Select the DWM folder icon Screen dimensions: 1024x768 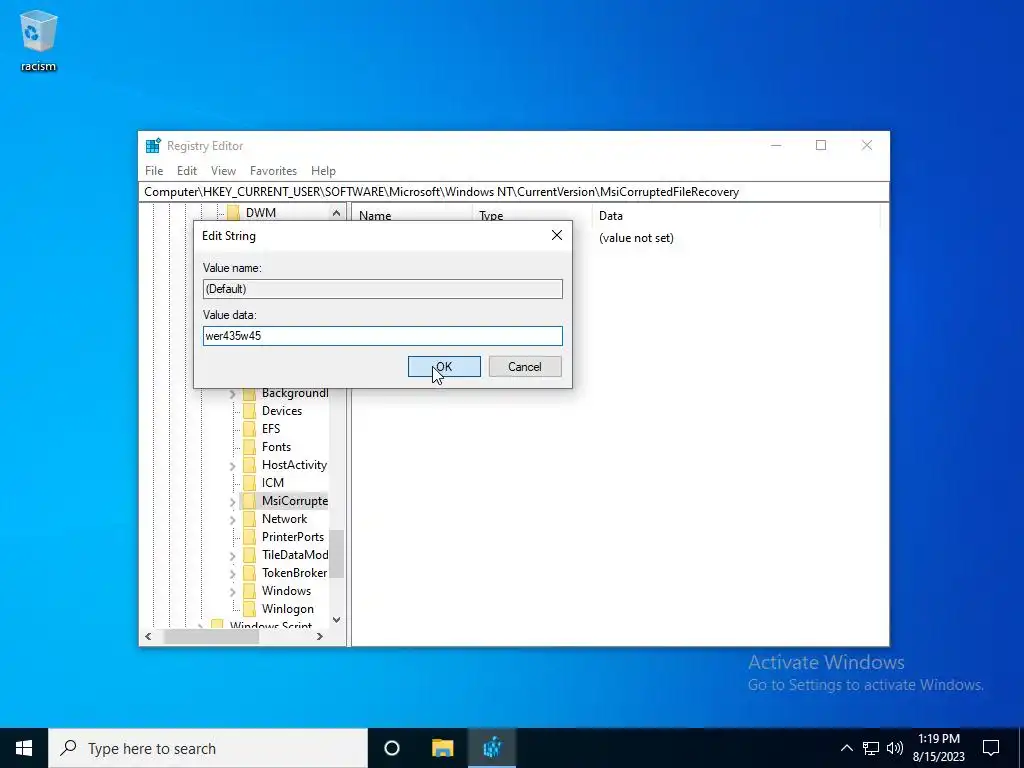233,213
